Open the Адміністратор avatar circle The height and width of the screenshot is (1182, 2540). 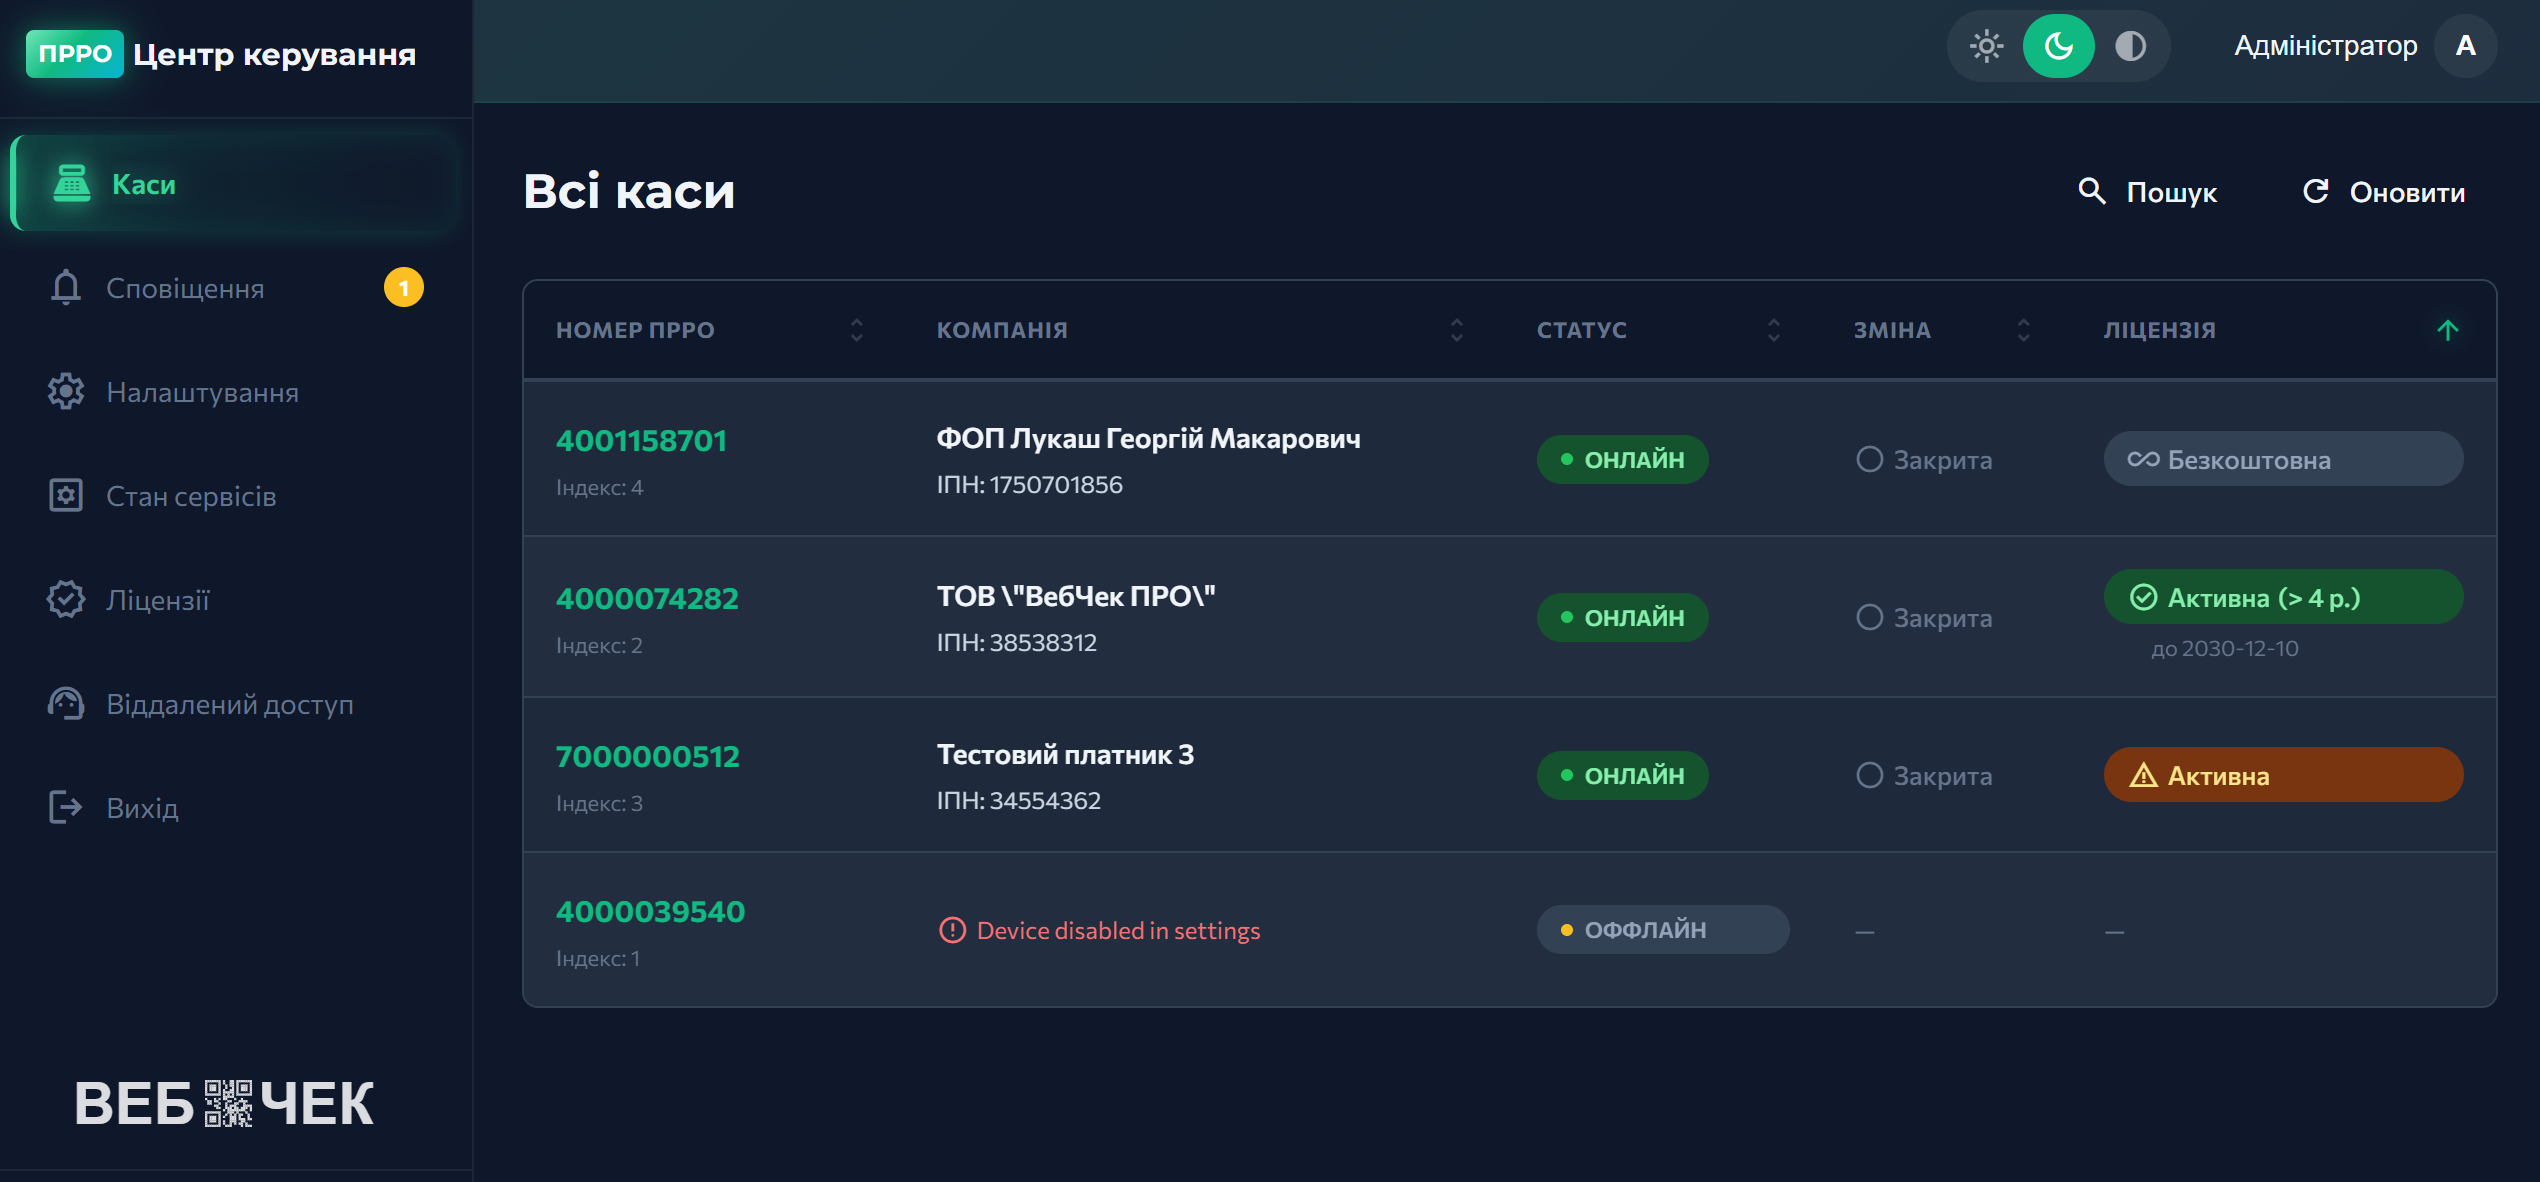click(2465, 46)
